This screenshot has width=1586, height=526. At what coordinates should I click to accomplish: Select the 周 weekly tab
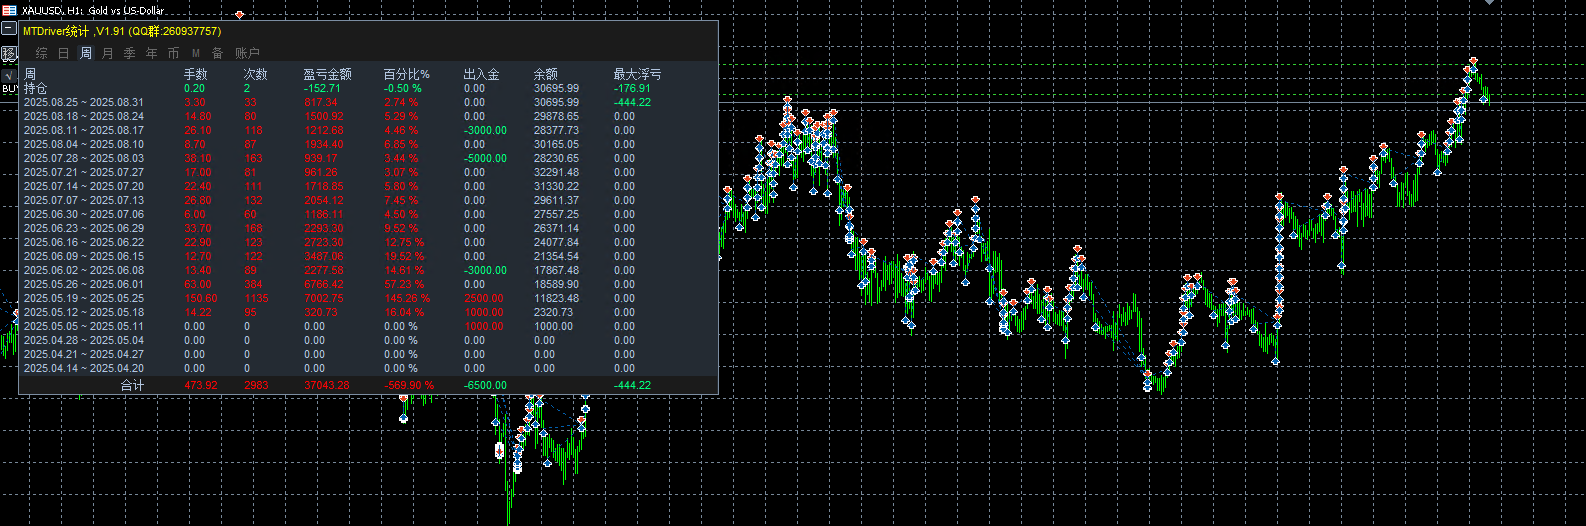86,53
